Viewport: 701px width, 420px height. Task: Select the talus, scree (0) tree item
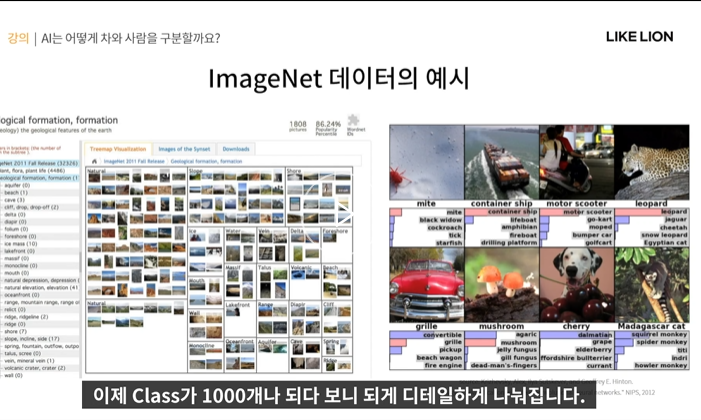pos(22,353)
